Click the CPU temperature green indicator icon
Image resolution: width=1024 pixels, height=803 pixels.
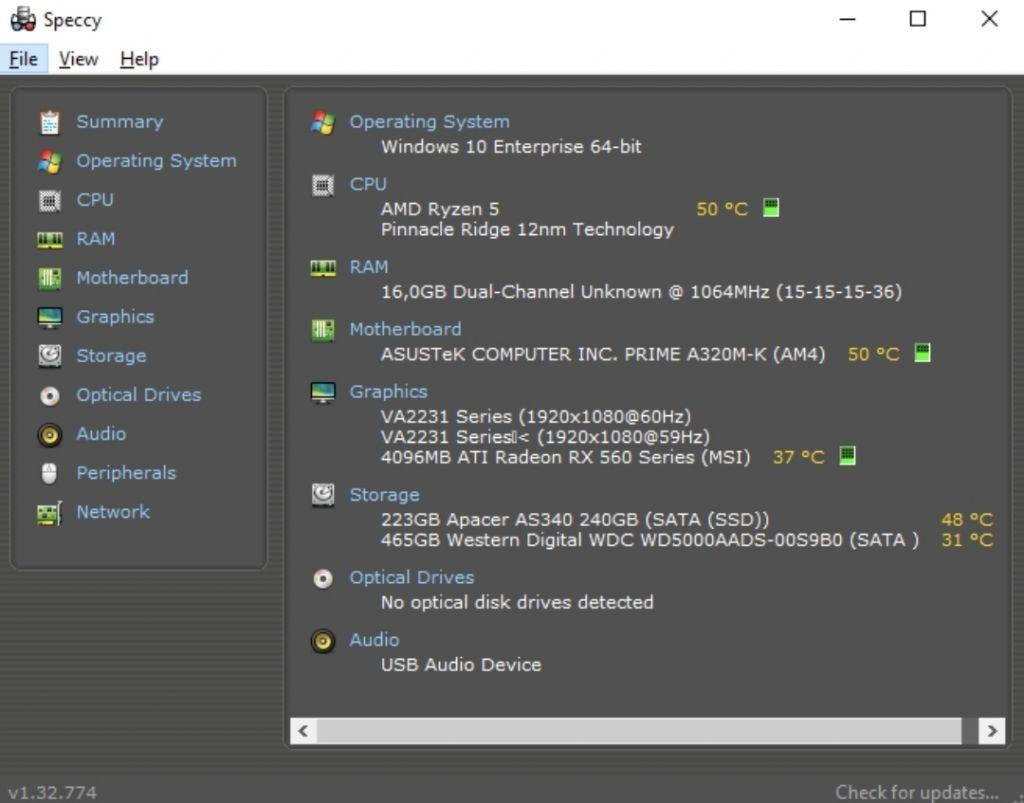pos(771,208)
